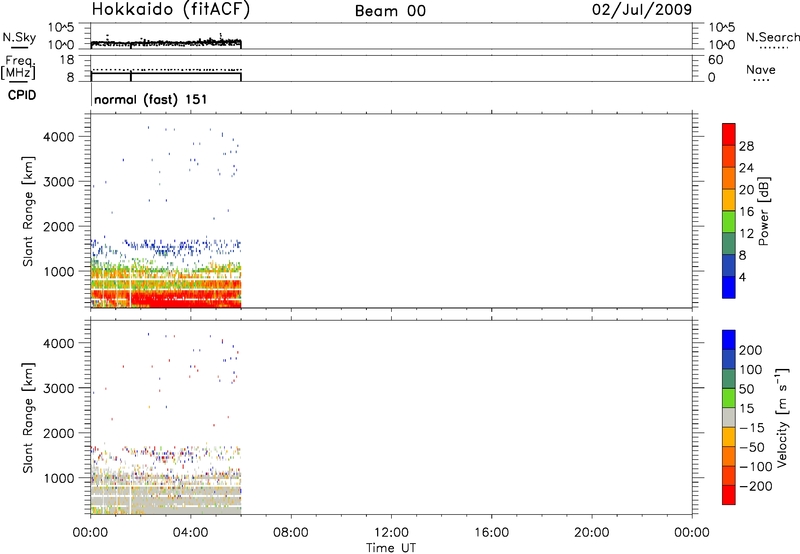The image size is (800, 554).
Task: Click the top blue segment of the Velocity colorbar
Action: 729,340
